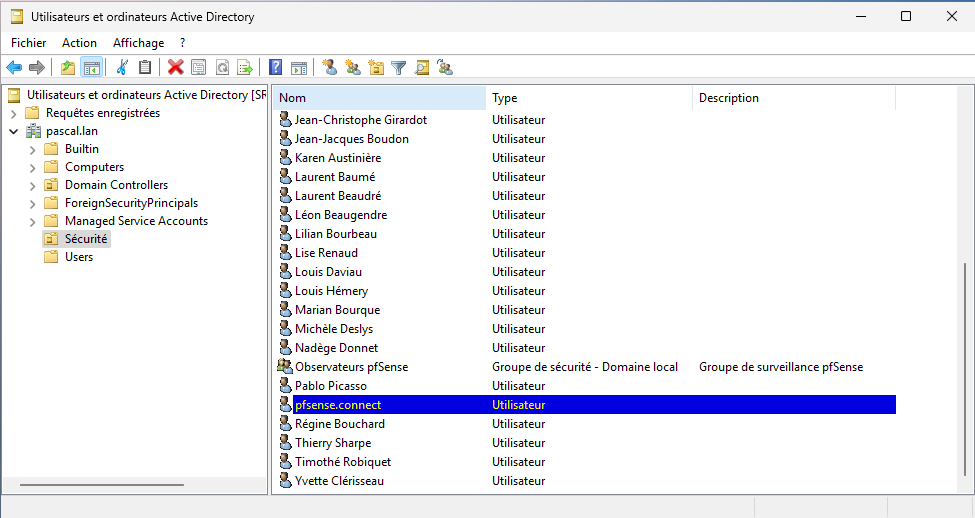
Task: Expand Requêtes enregistrées node
Action: (x=14, y=114)
